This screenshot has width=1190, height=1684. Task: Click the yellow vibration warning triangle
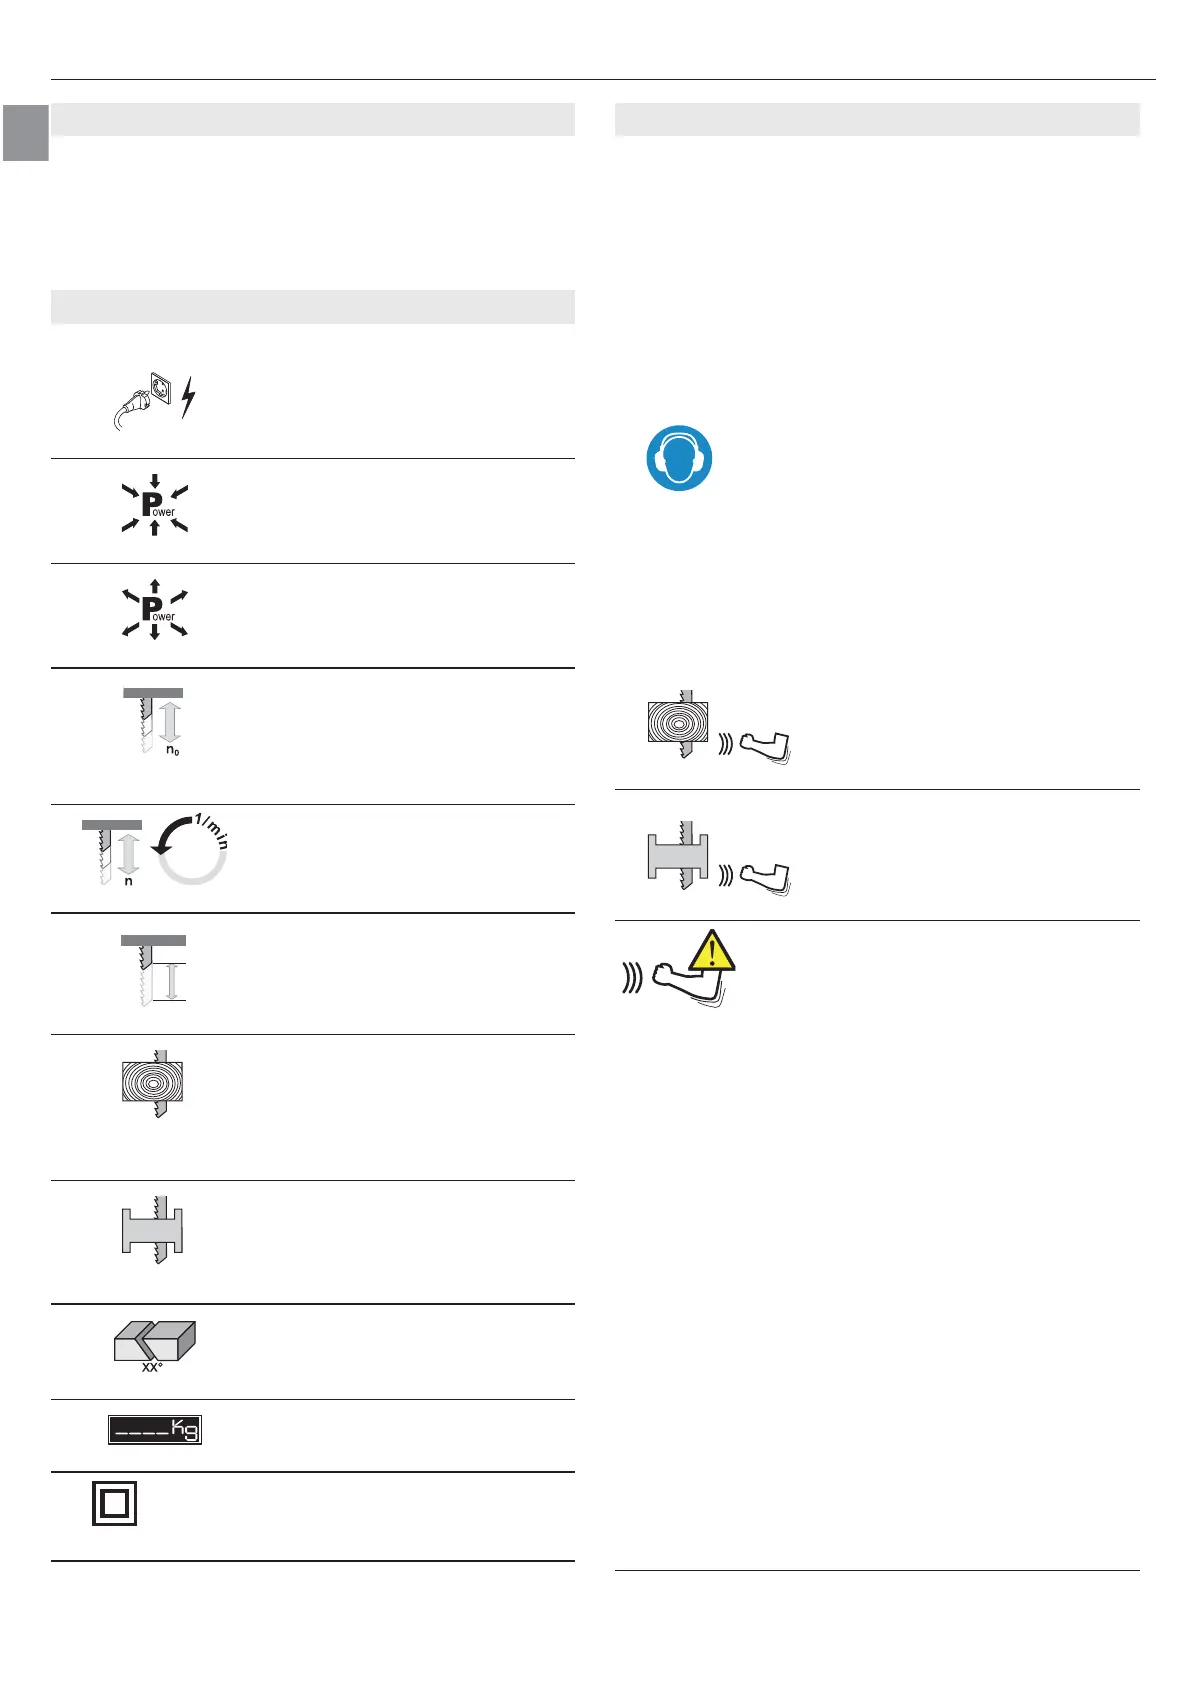[711, 952]
